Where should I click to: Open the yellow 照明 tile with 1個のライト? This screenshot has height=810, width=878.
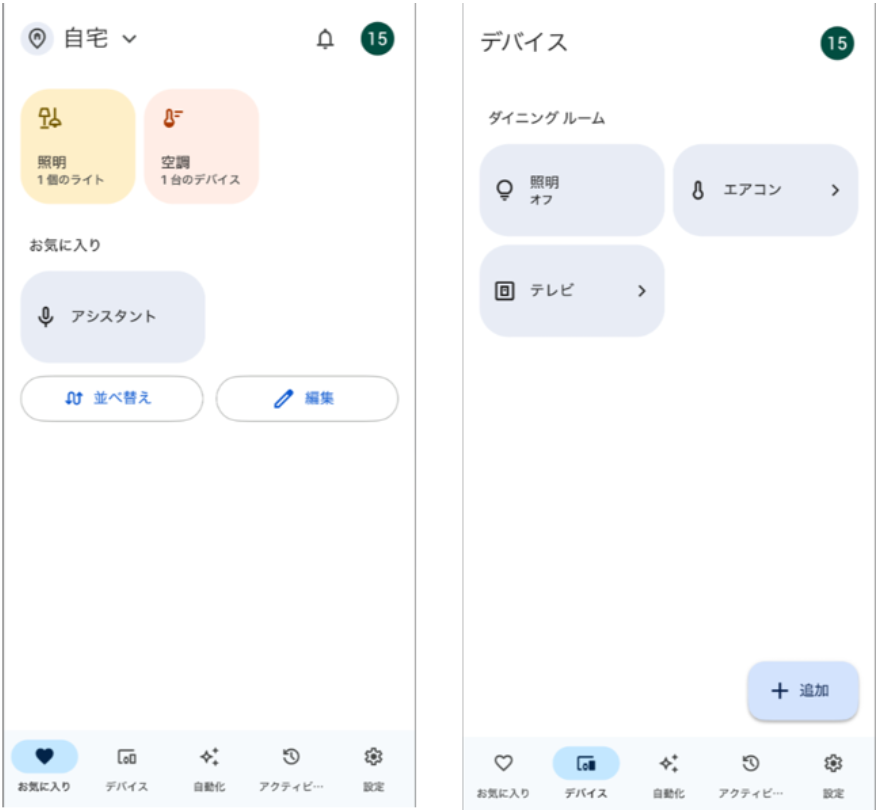[78, 146]
